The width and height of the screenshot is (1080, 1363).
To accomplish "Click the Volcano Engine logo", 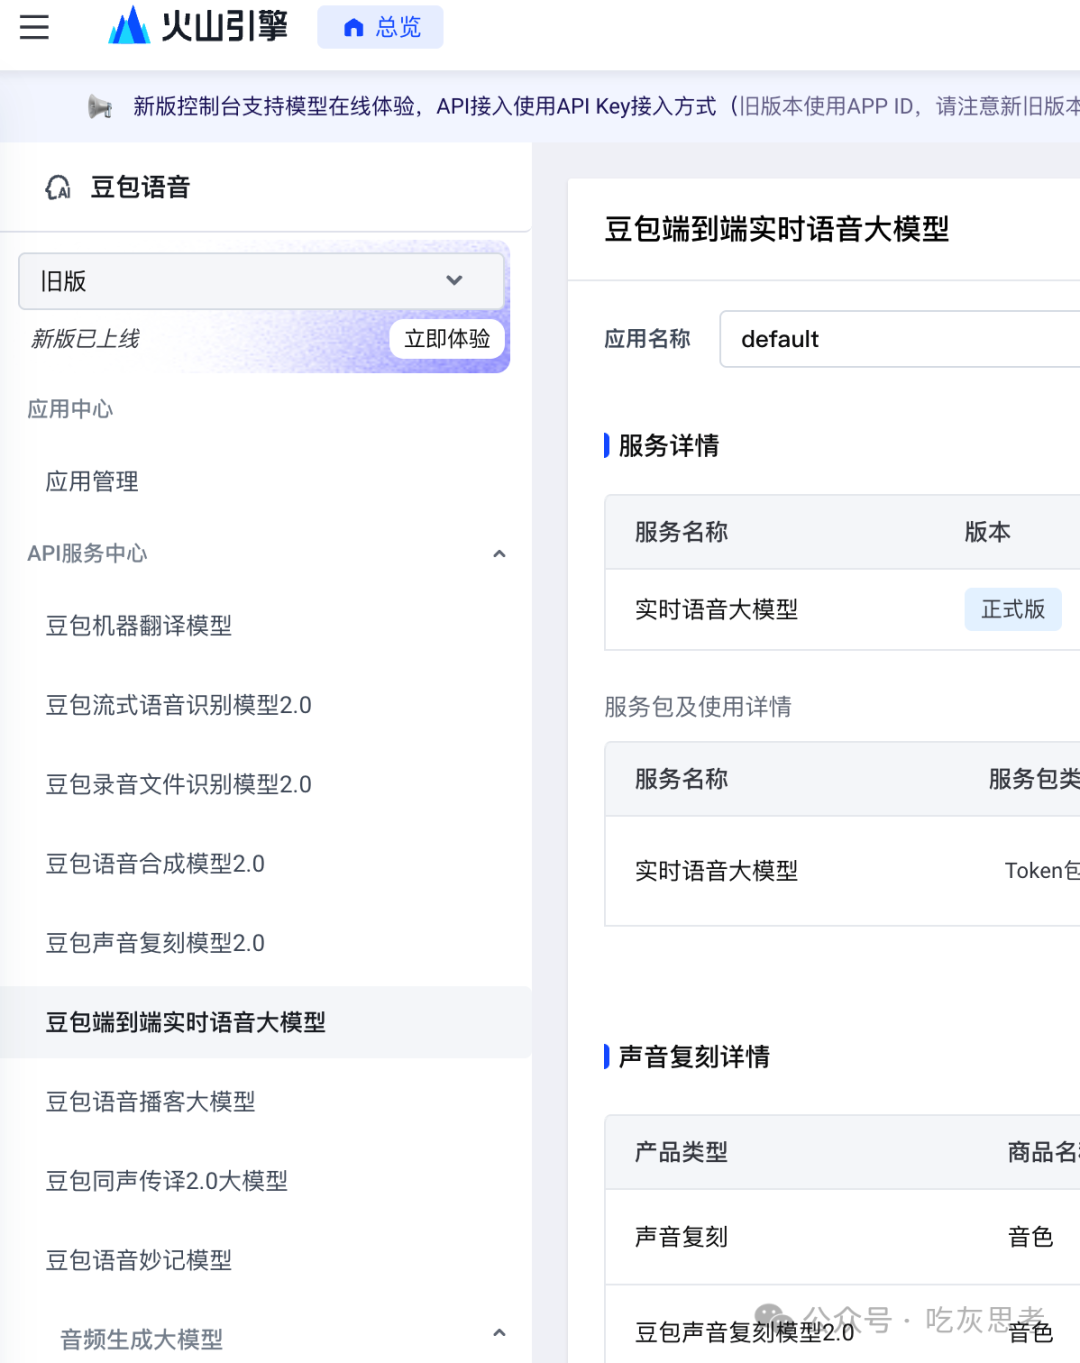I will click(198, 26).
